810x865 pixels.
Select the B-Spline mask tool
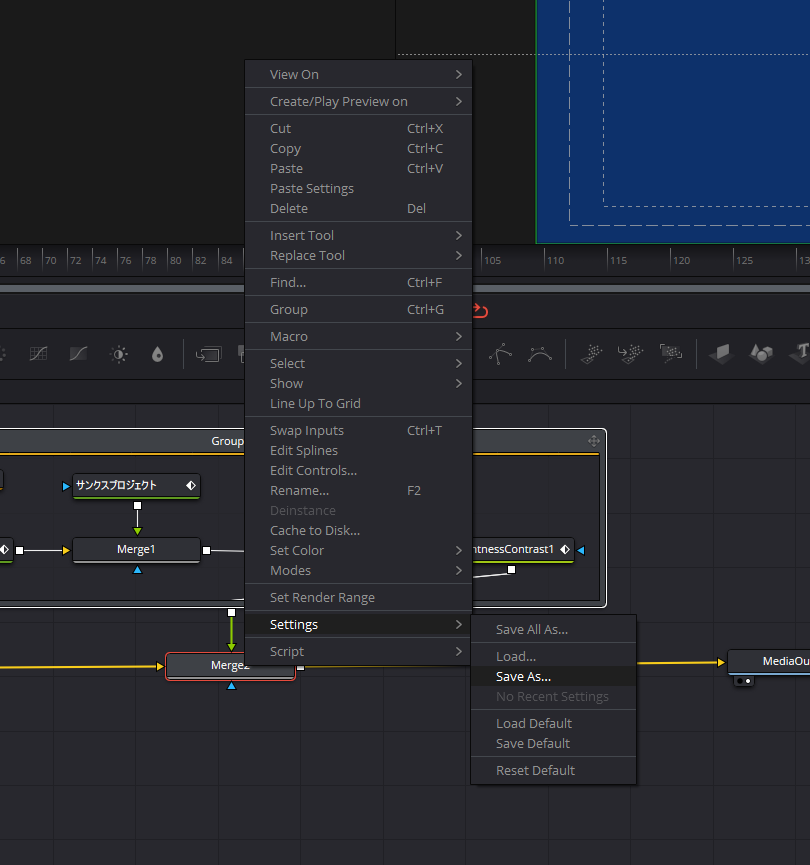click(540, 354)
